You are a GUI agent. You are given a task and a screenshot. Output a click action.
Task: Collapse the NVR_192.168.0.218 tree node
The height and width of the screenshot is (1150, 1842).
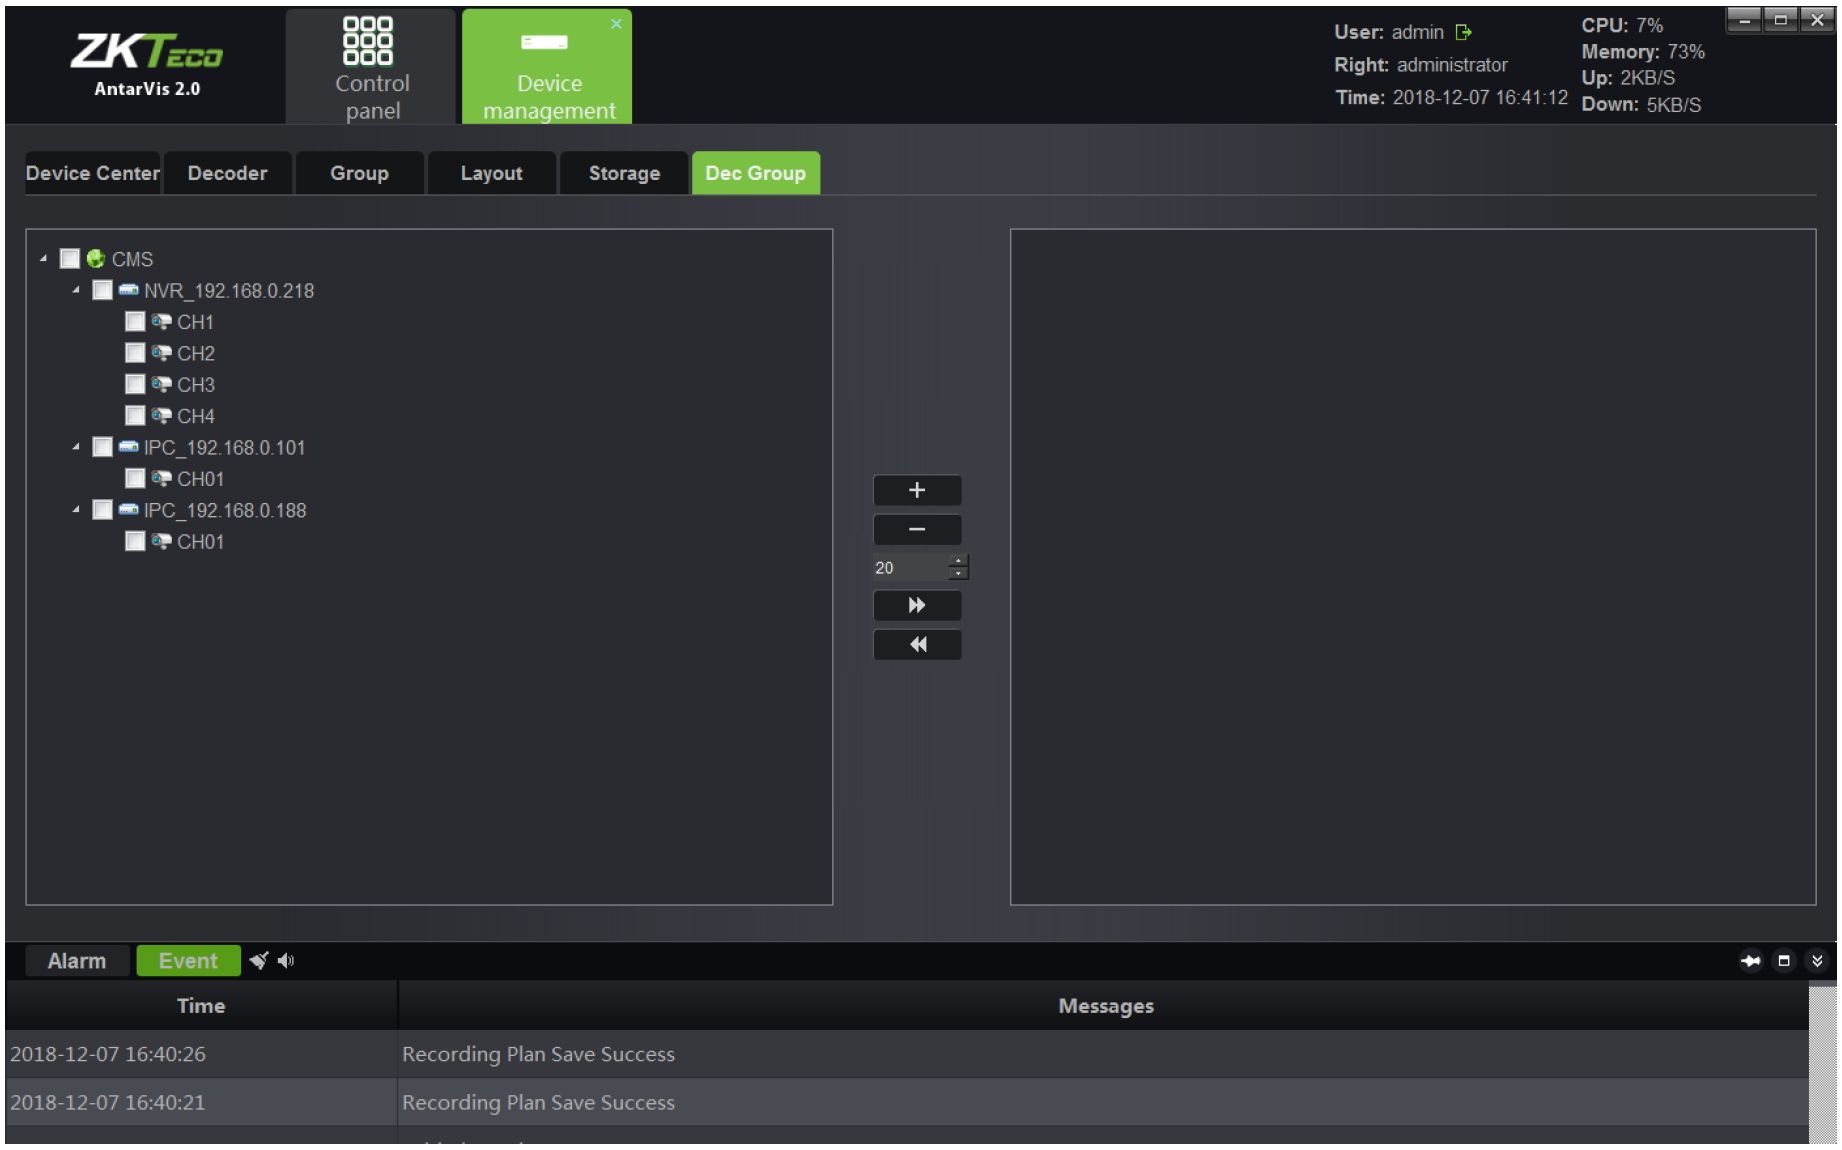[76, 290]
